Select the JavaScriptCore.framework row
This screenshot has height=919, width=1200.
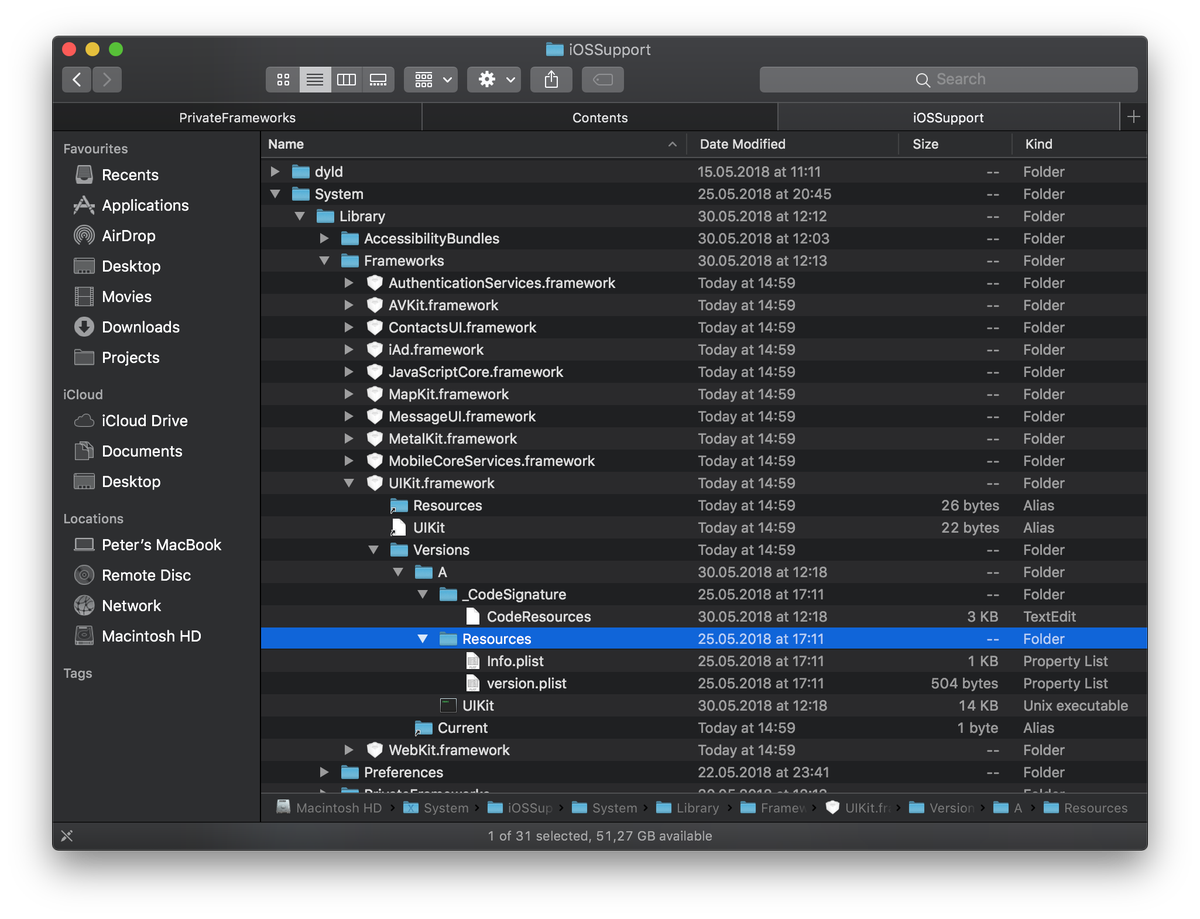(704, 372)
